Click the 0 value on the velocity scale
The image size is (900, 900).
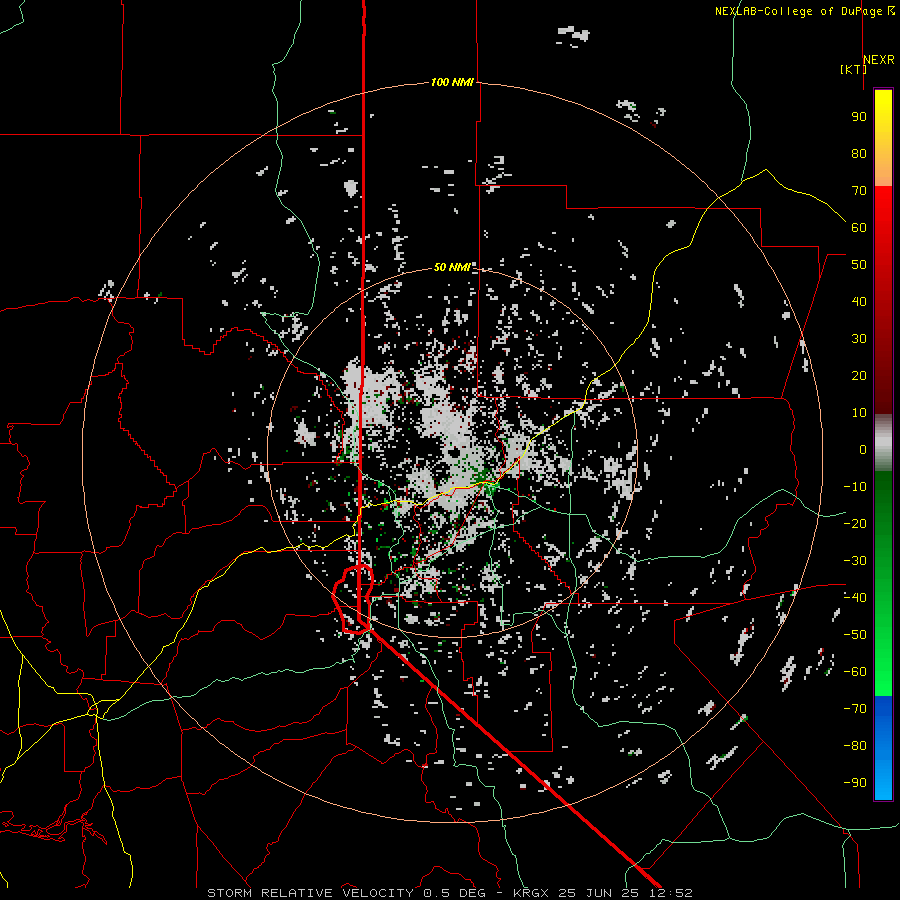point(863,450)
